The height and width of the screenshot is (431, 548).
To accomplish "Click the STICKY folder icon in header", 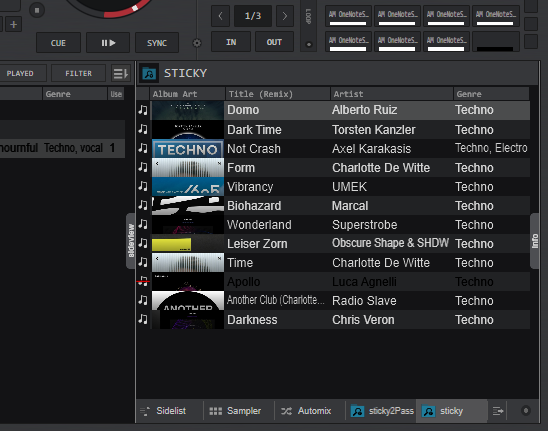I will (x=149, y=73).
